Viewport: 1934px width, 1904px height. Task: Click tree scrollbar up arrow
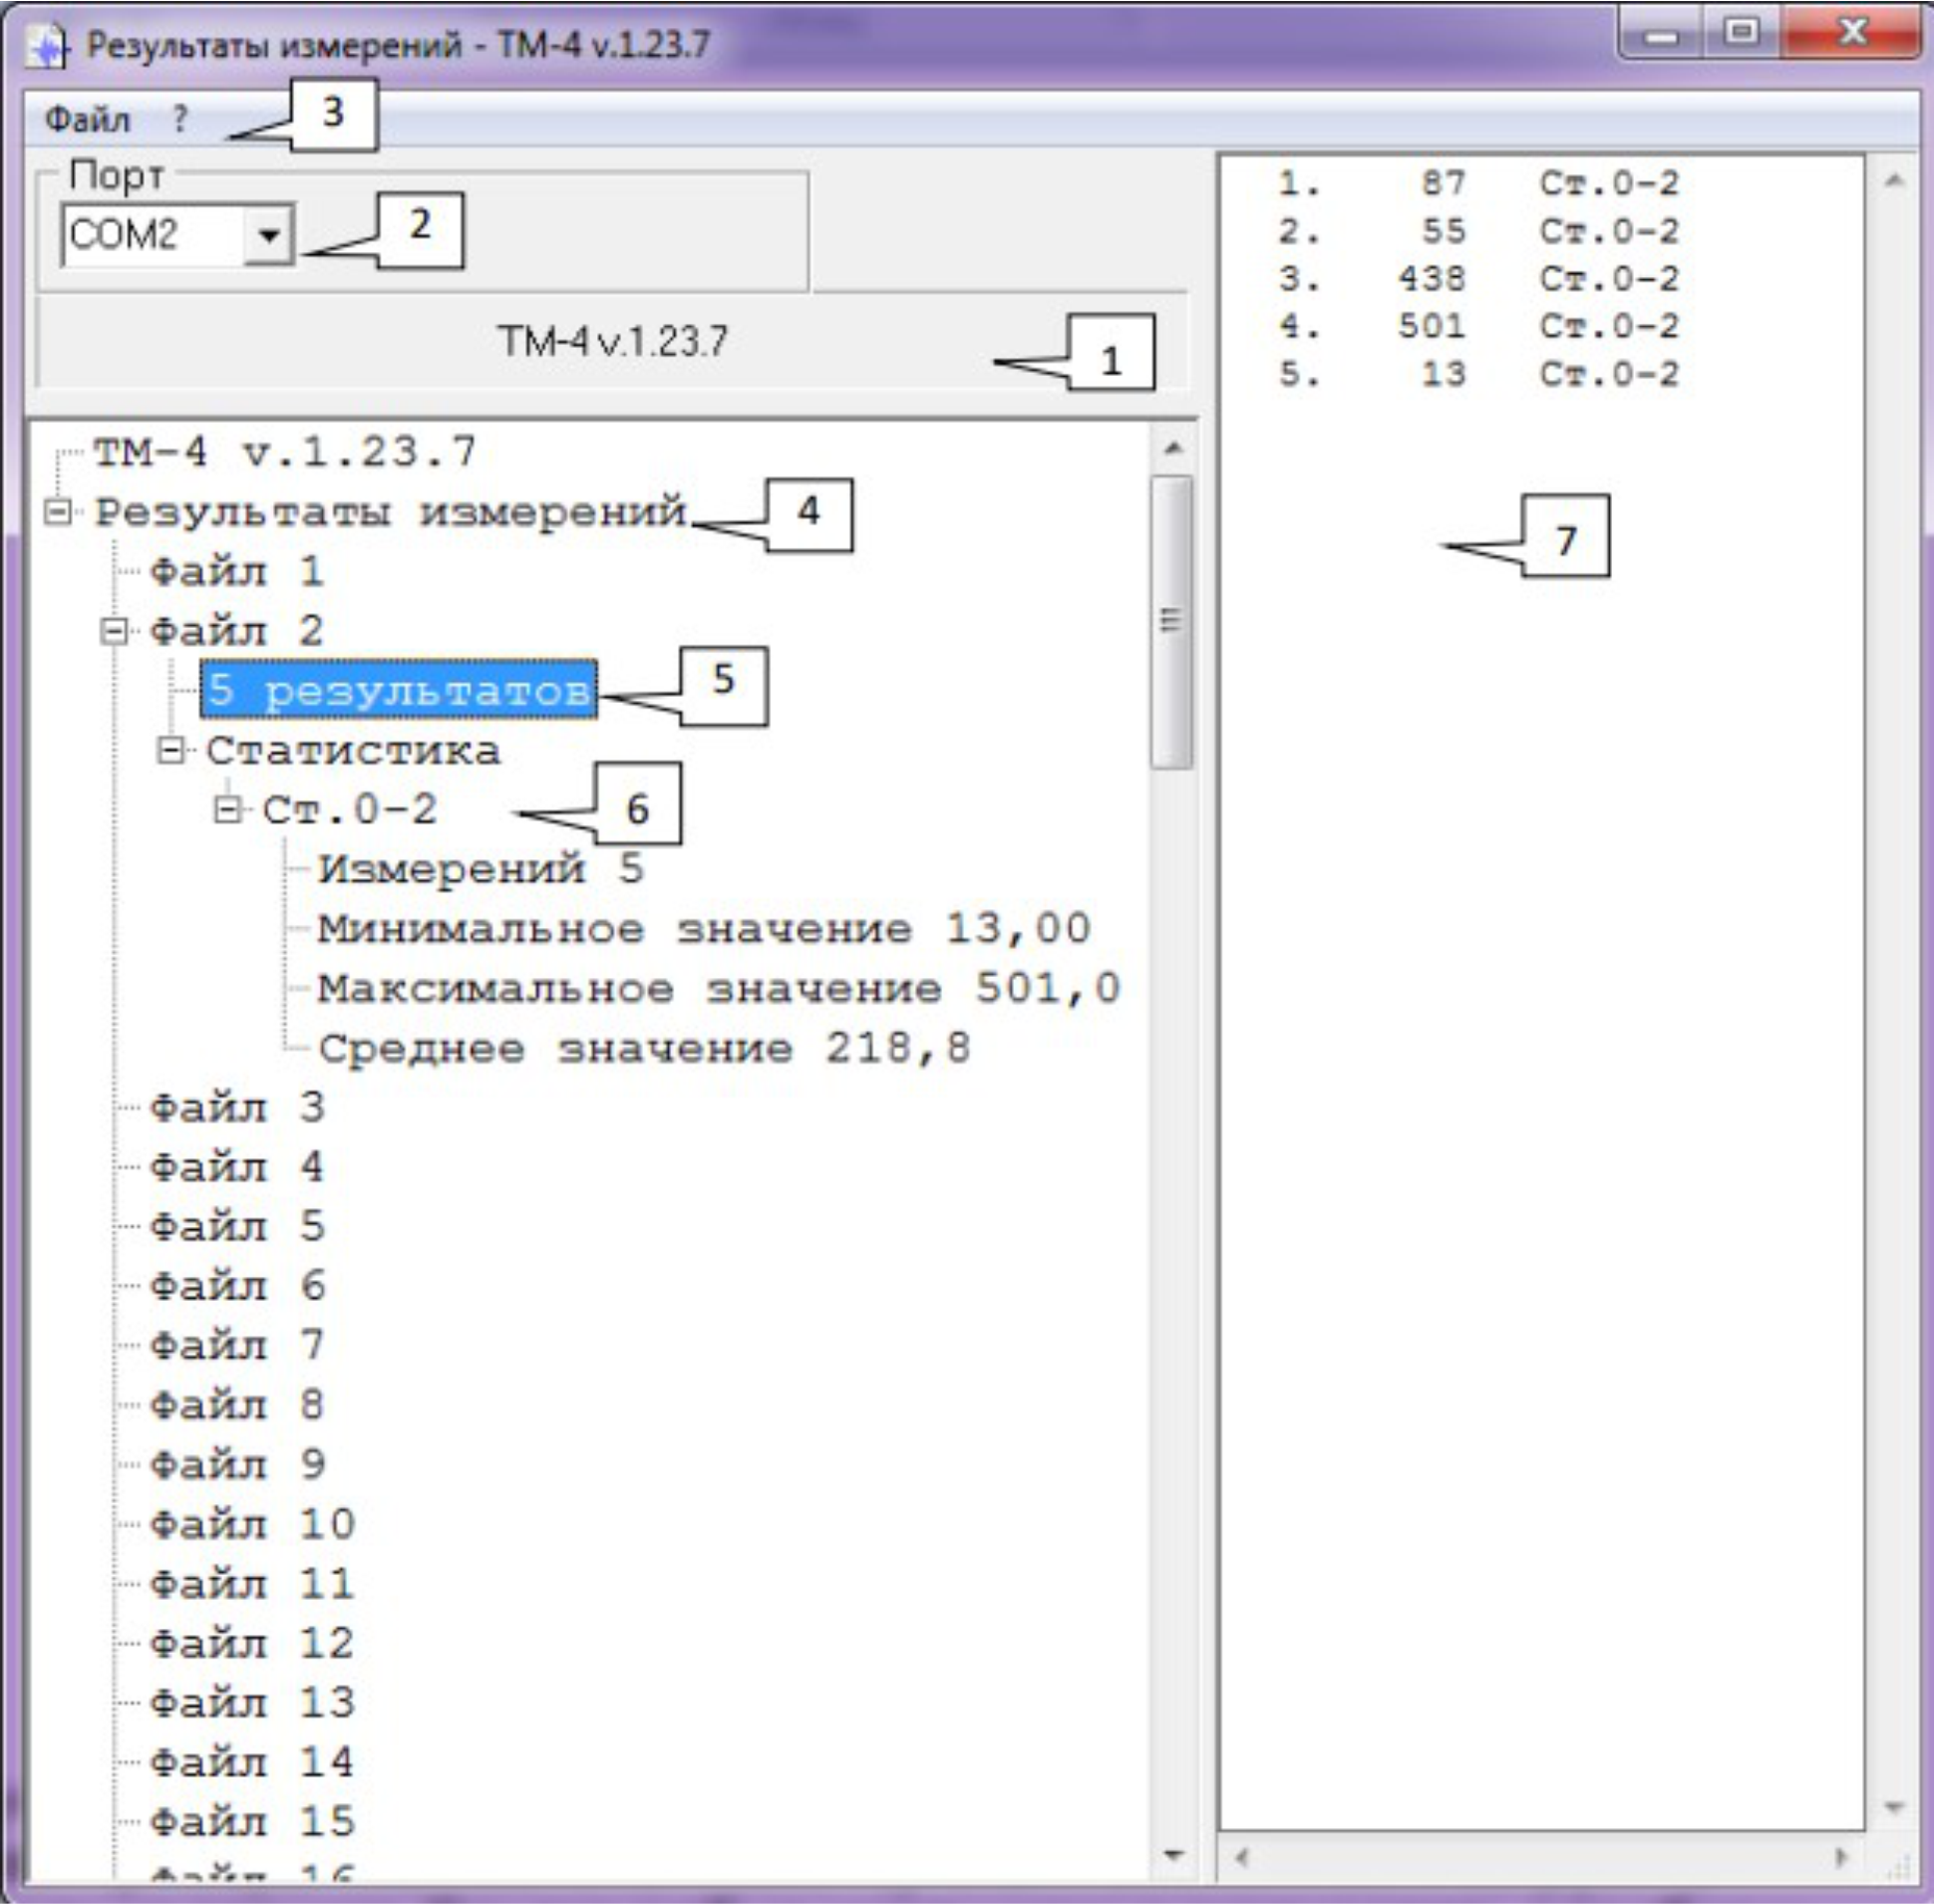coord(1173,448)
